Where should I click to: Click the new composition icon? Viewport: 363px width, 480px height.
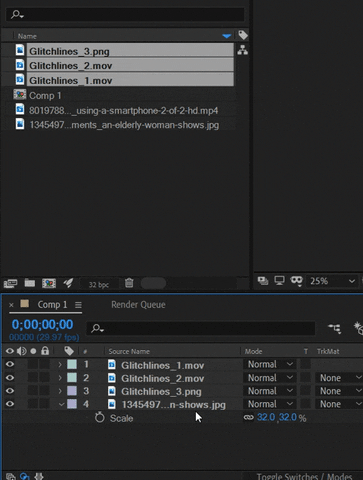(49, 283)
